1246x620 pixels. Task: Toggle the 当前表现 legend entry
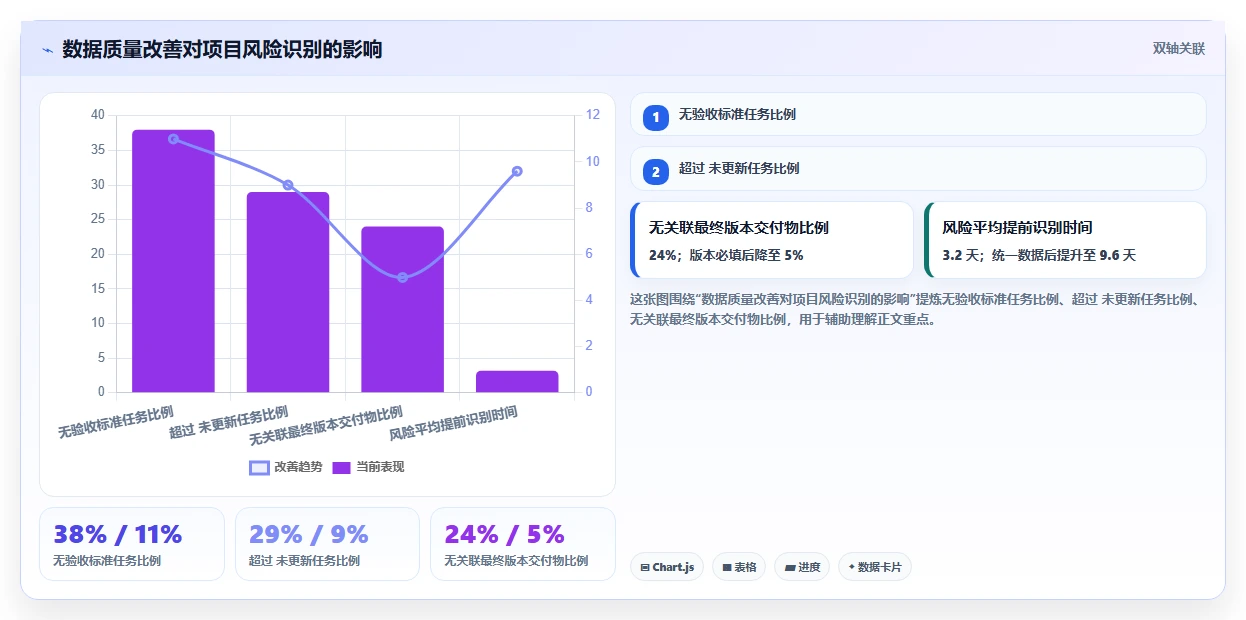[368, 467]
